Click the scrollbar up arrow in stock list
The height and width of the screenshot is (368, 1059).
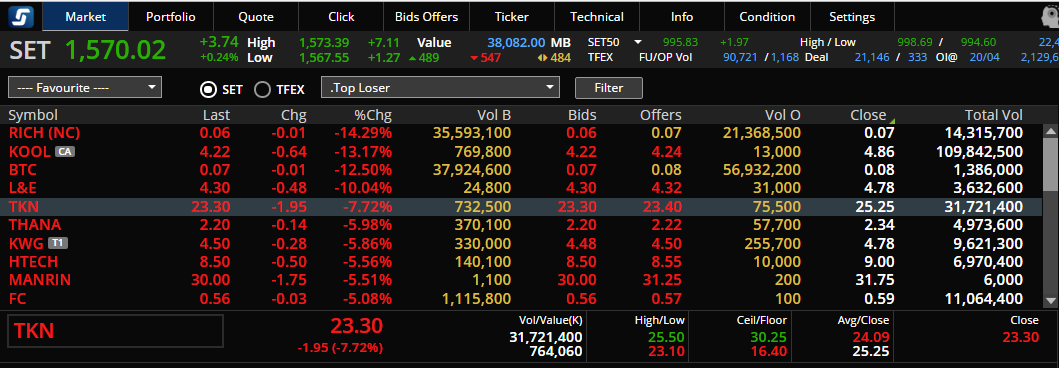click(x=1050, y=131)
